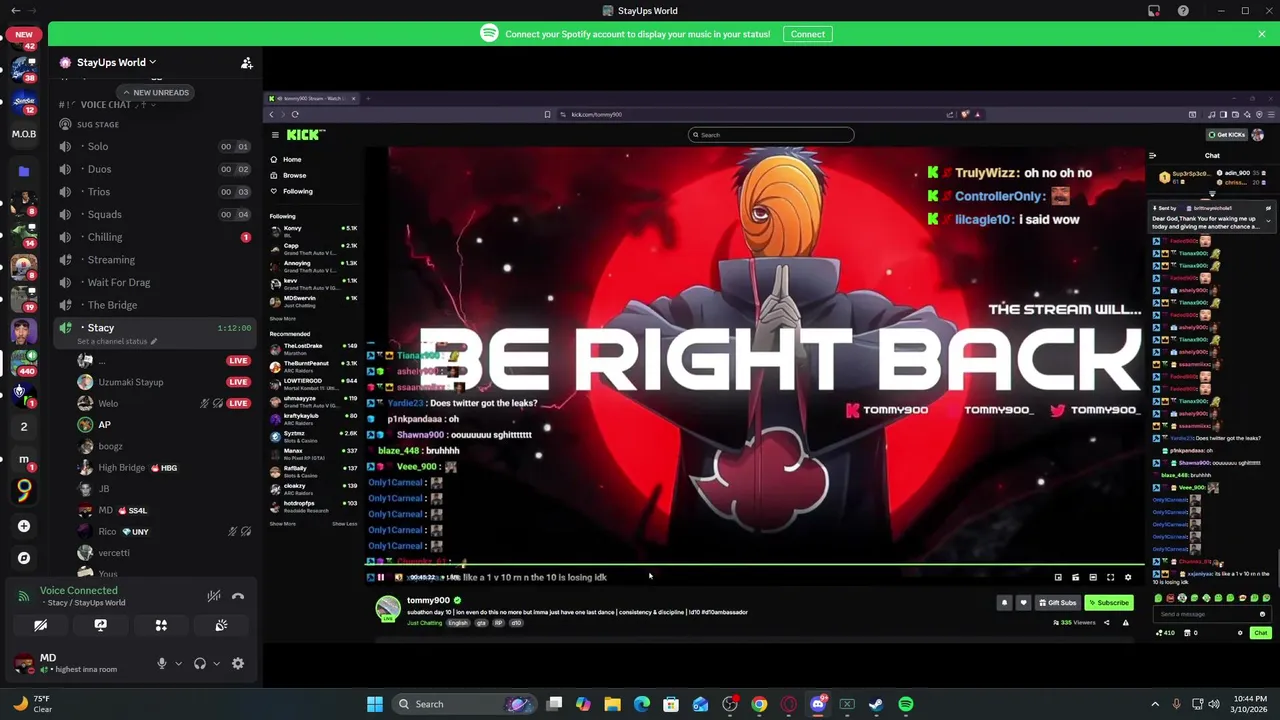This screenshot has height=720, width=1280.
Task: Set a channel status for Stacy
Action: click(x=115, y=341)
